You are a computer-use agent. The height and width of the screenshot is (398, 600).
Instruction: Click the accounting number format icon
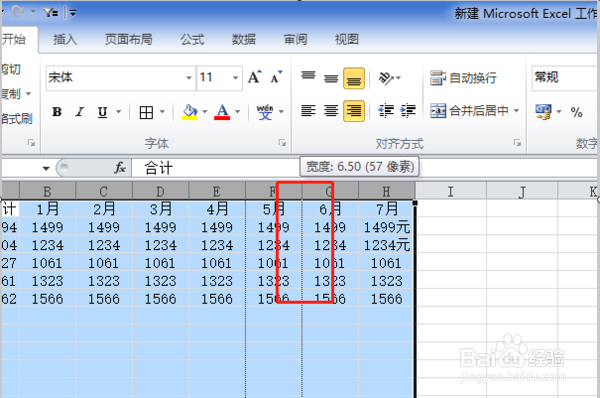tap(543, 112)
